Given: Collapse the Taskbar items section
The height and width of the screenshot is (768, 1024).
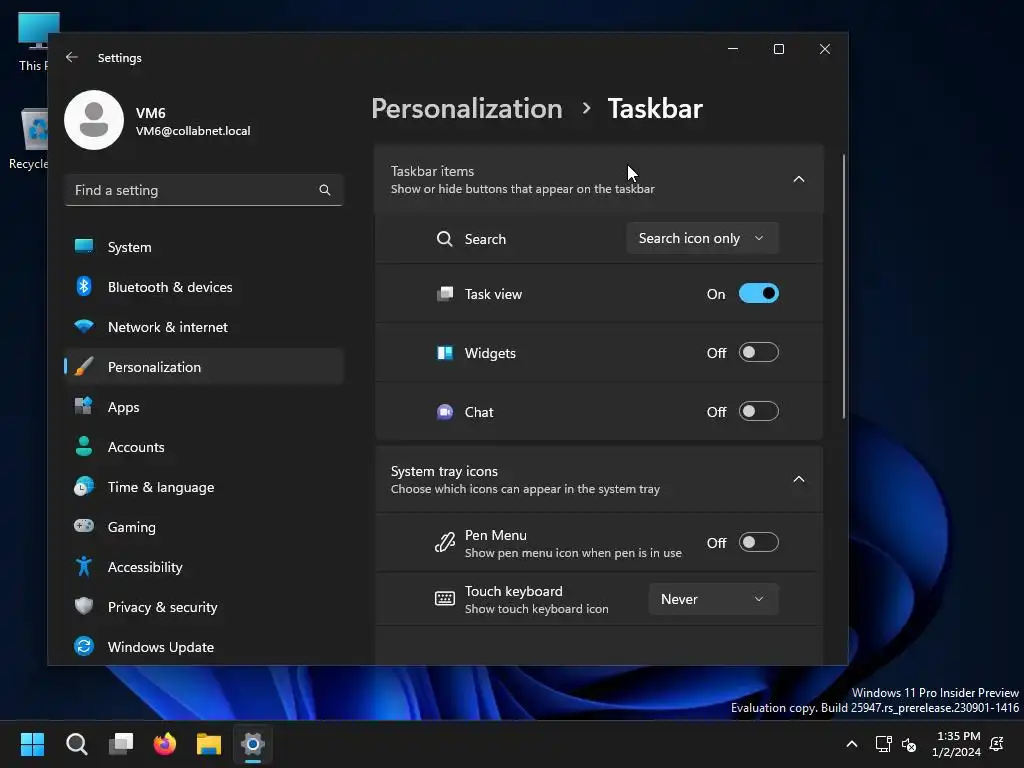Looking at the screenshot, I should click(x=798, y=179).
